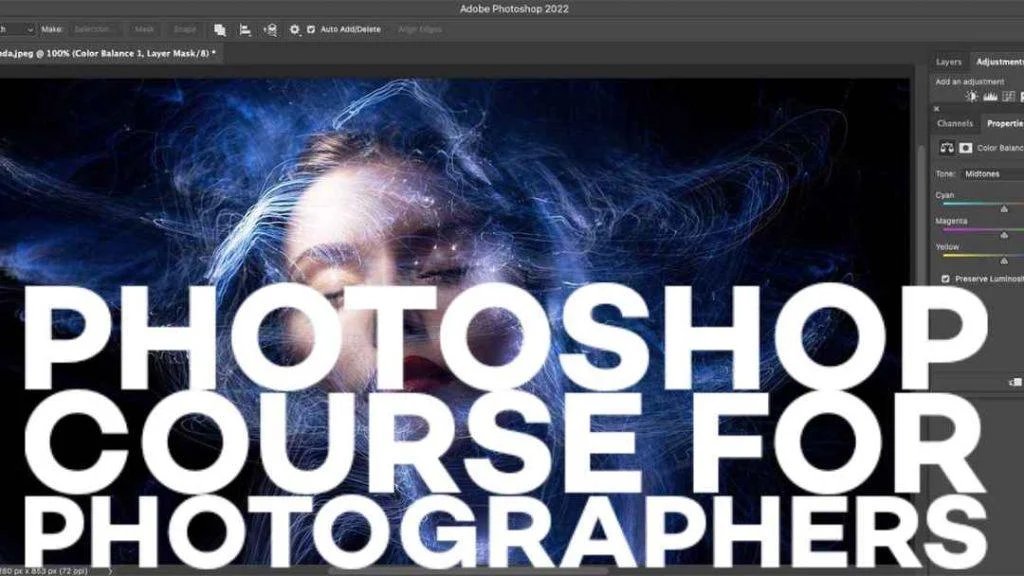Image resolution: width=1024 pixels, height=576 pixels.
Task: Toggle the Auto Add/Delete checkbox
Action: coord(311,29)
